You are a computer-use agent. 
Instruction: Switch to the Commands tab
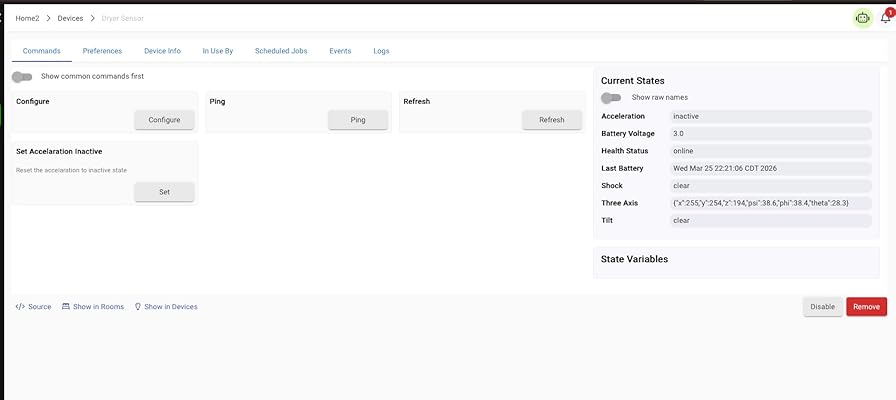click(x=42, y=51)
